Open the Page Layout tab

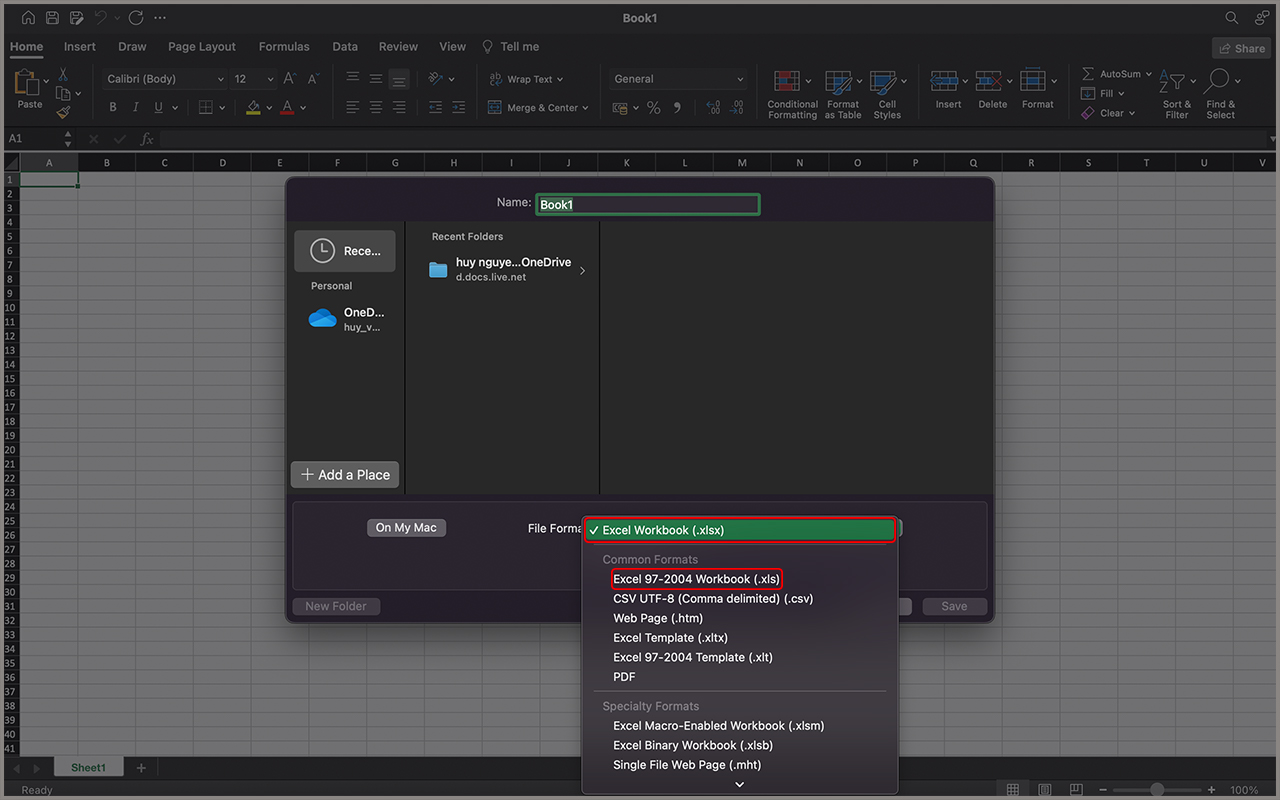[202, 47]
